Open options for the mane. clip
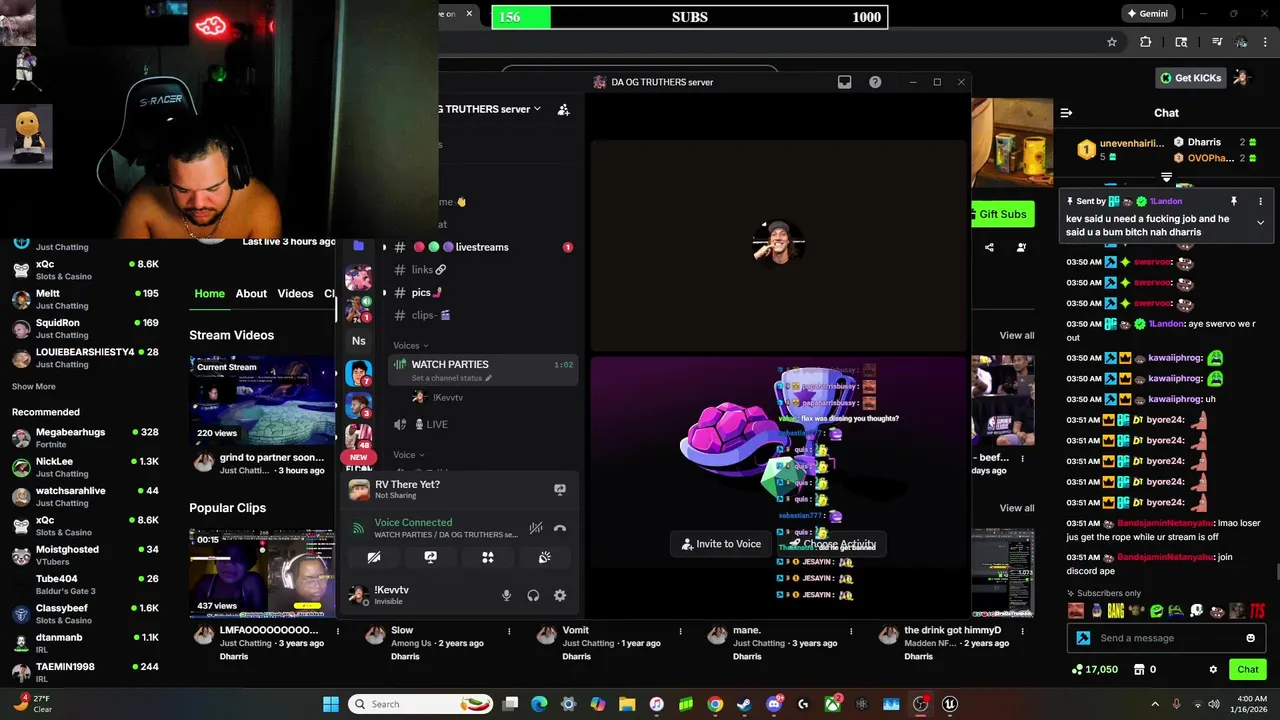 851,631
